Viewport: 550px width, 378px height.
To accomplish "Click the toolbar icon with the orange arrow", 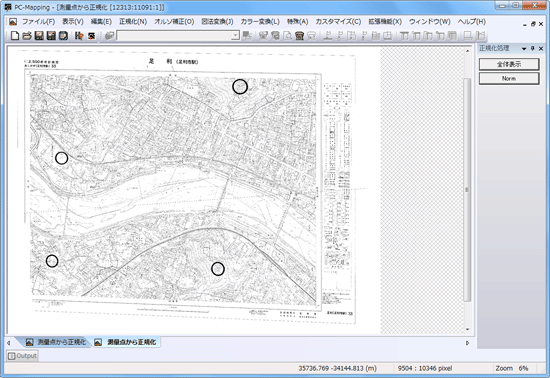I will 79,36.
